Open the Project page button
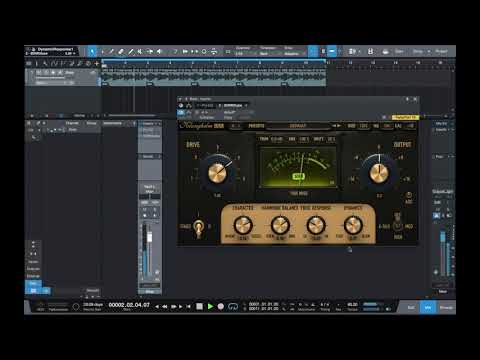480x360 pixels. click(441, 51)
